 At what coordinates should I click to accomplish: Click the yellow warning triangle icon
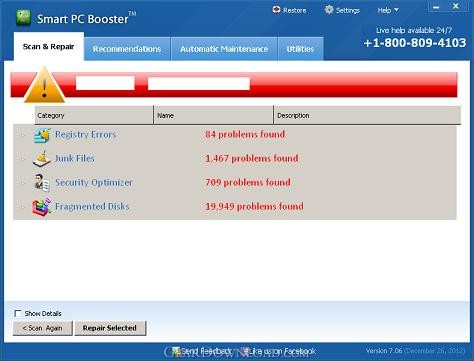(44, 85)
